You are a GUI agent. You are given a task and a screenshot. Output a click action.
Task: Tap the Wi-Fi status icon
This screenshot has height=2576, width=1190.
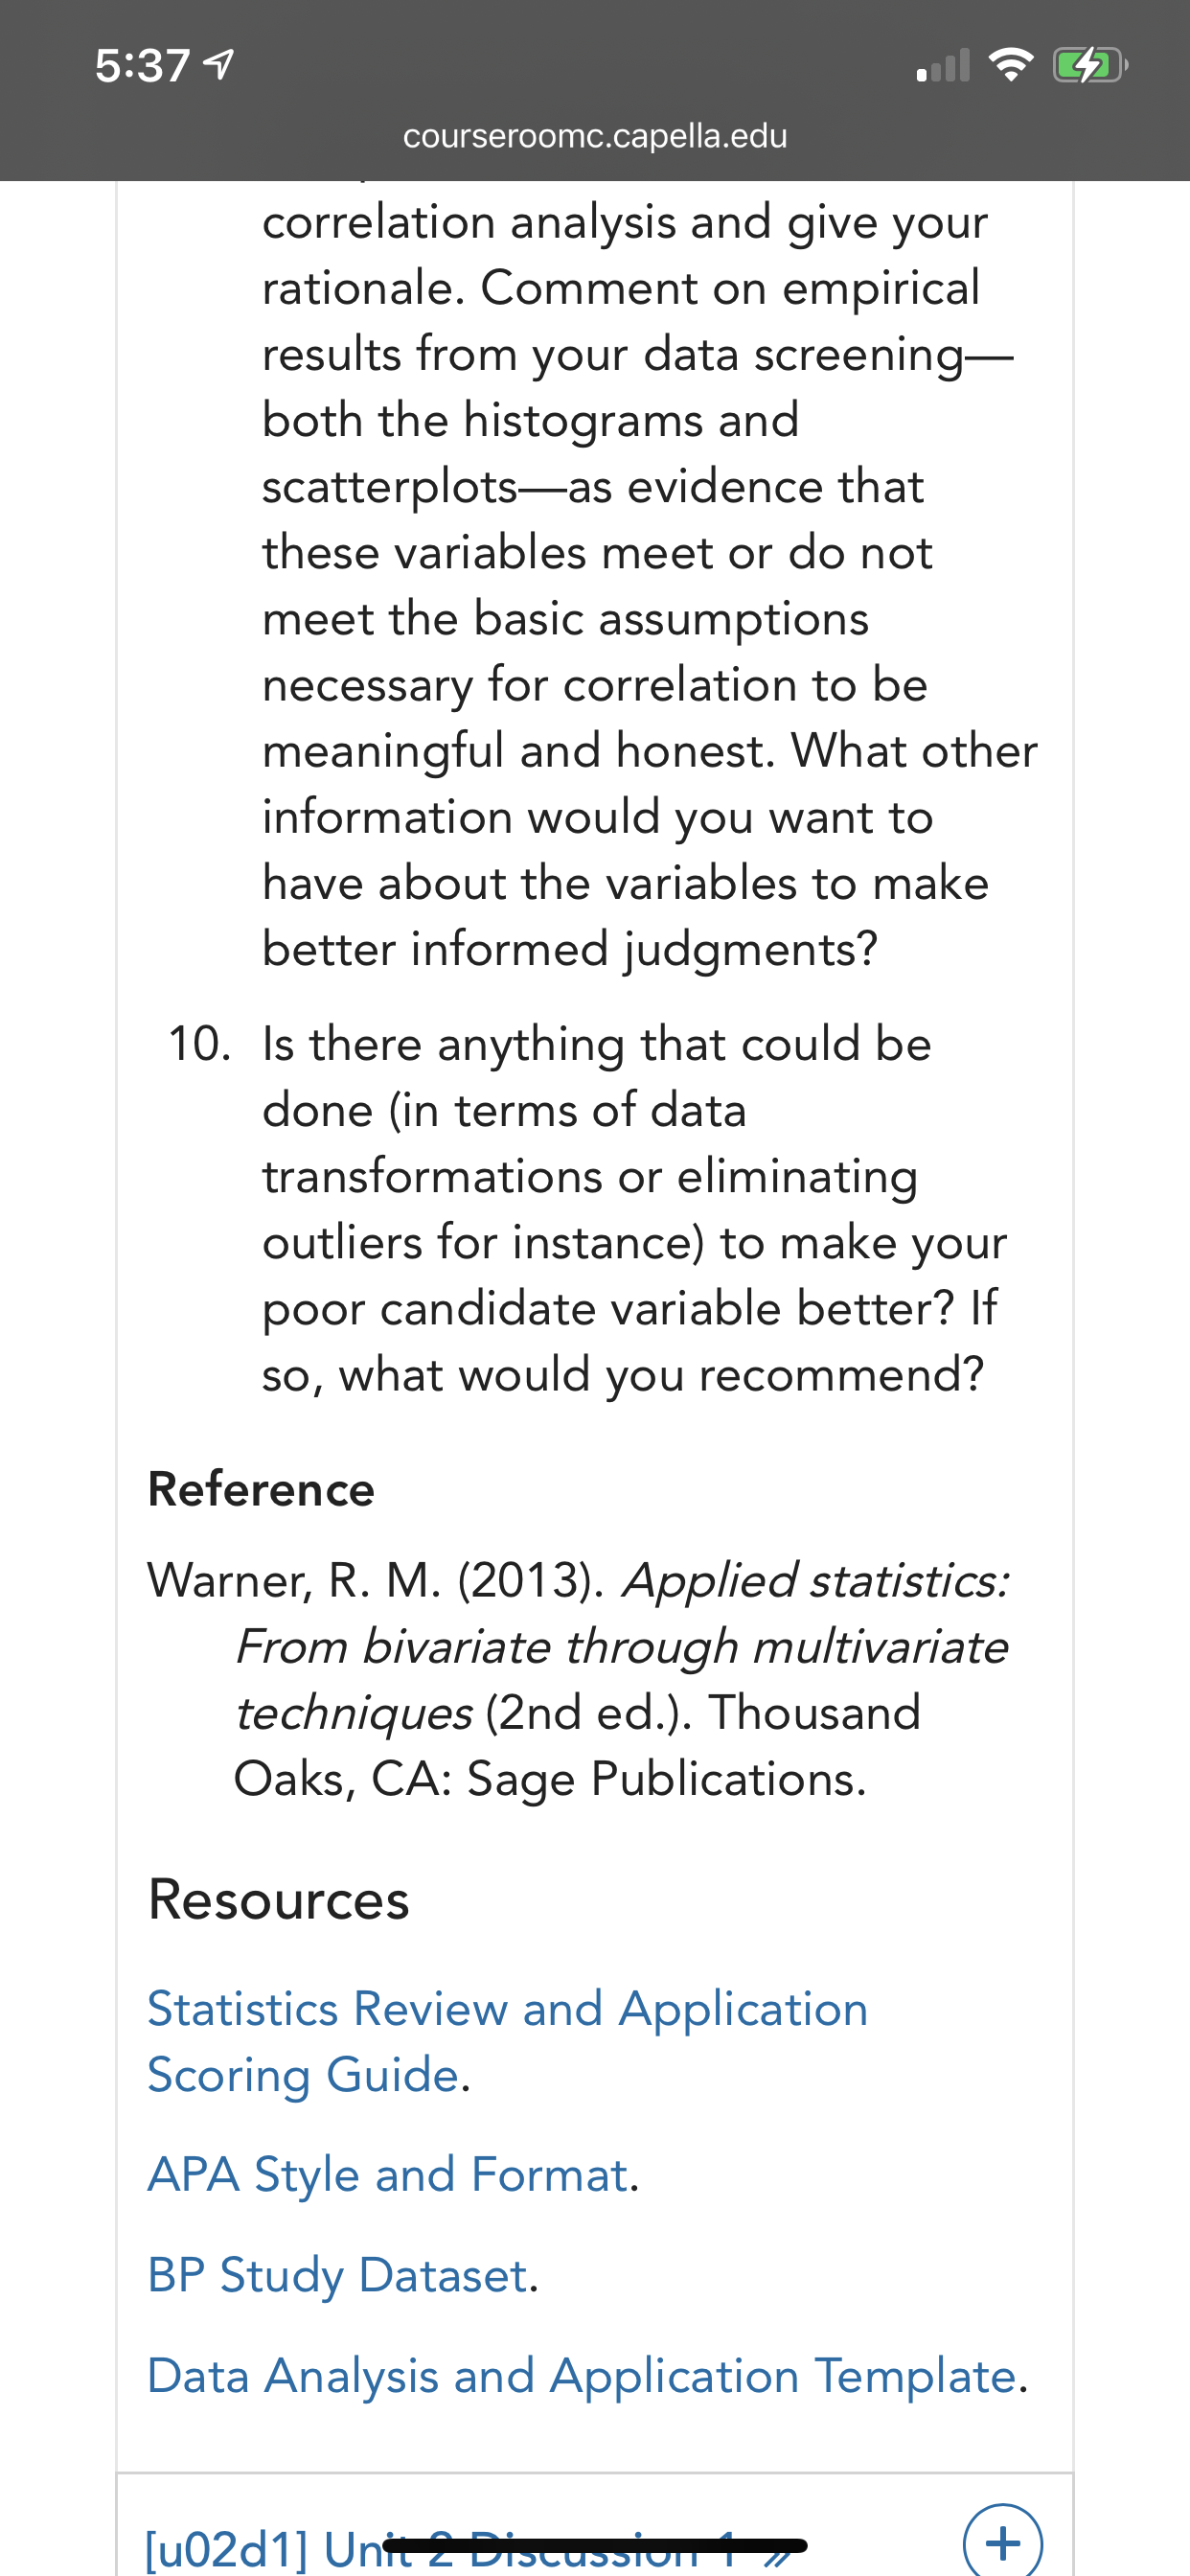[1010, 66]
